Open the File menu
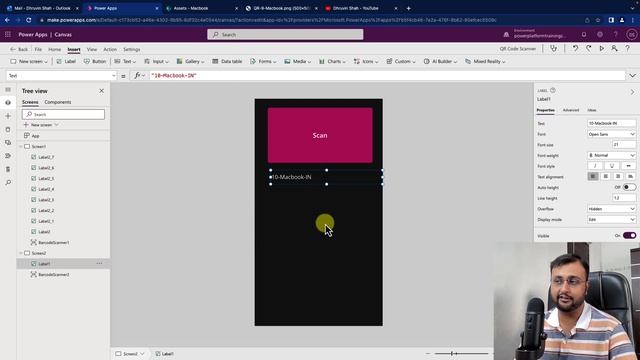This screenshot has width=640, height=360. click(x=38, y=49)
